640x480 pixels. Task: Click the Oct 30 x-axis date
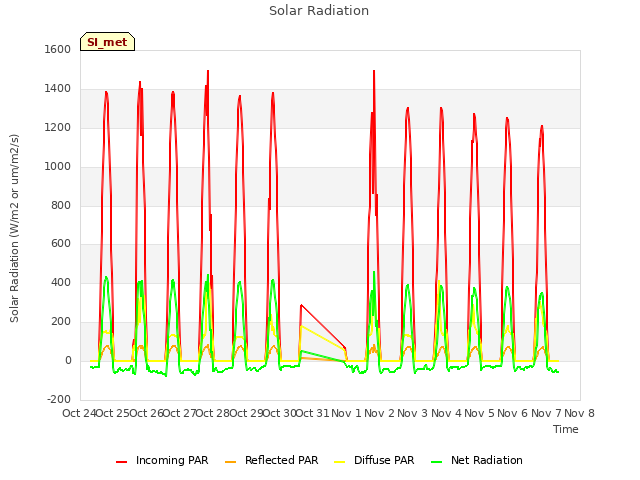(279, 413)
